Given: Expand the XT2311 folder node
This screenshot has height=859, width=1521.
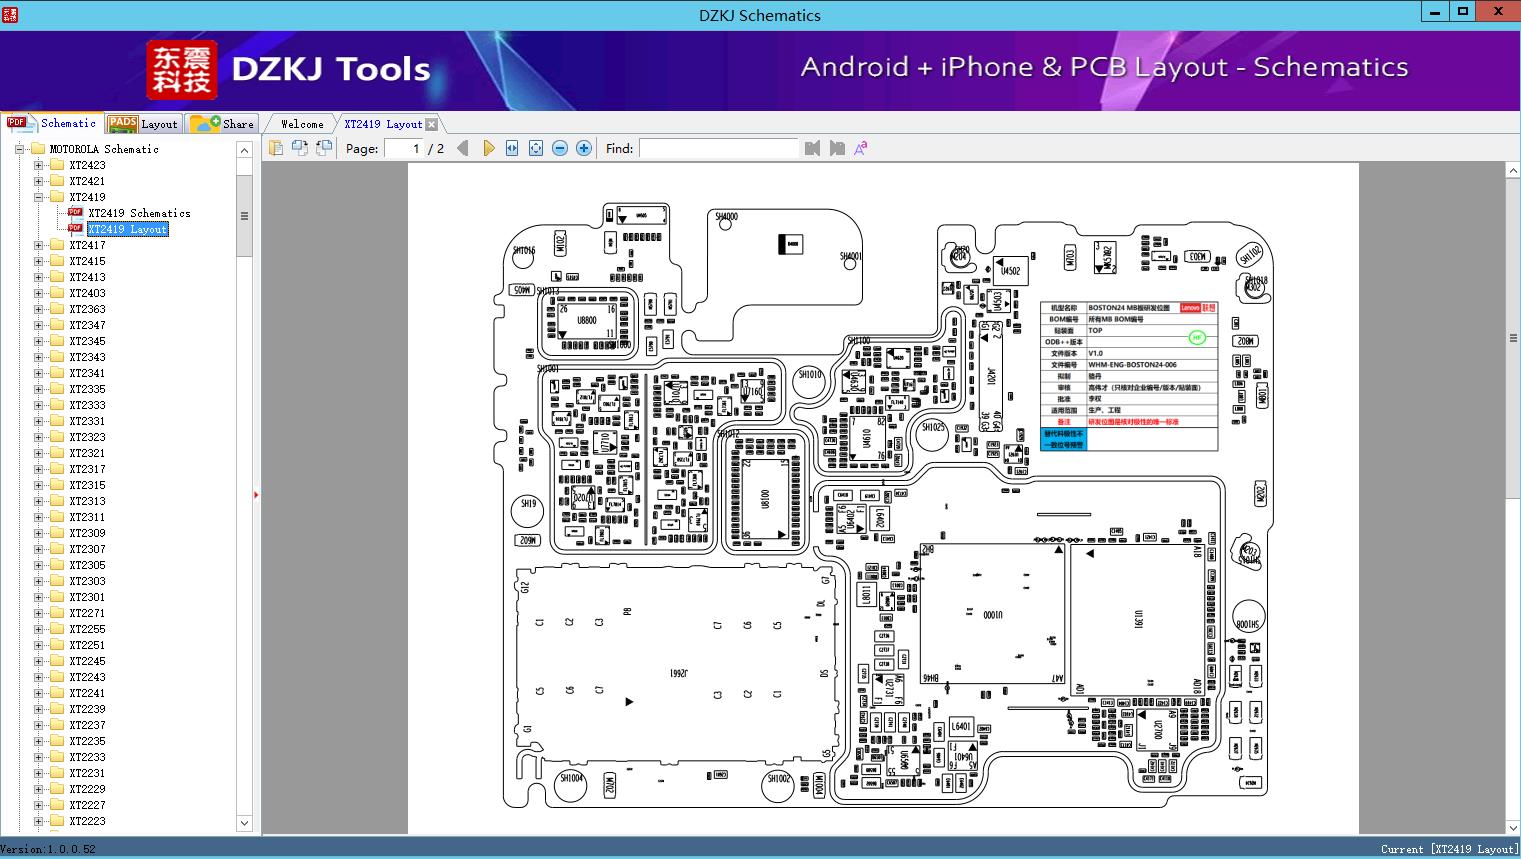Looking at the screenshot, I should pos(38,517).
